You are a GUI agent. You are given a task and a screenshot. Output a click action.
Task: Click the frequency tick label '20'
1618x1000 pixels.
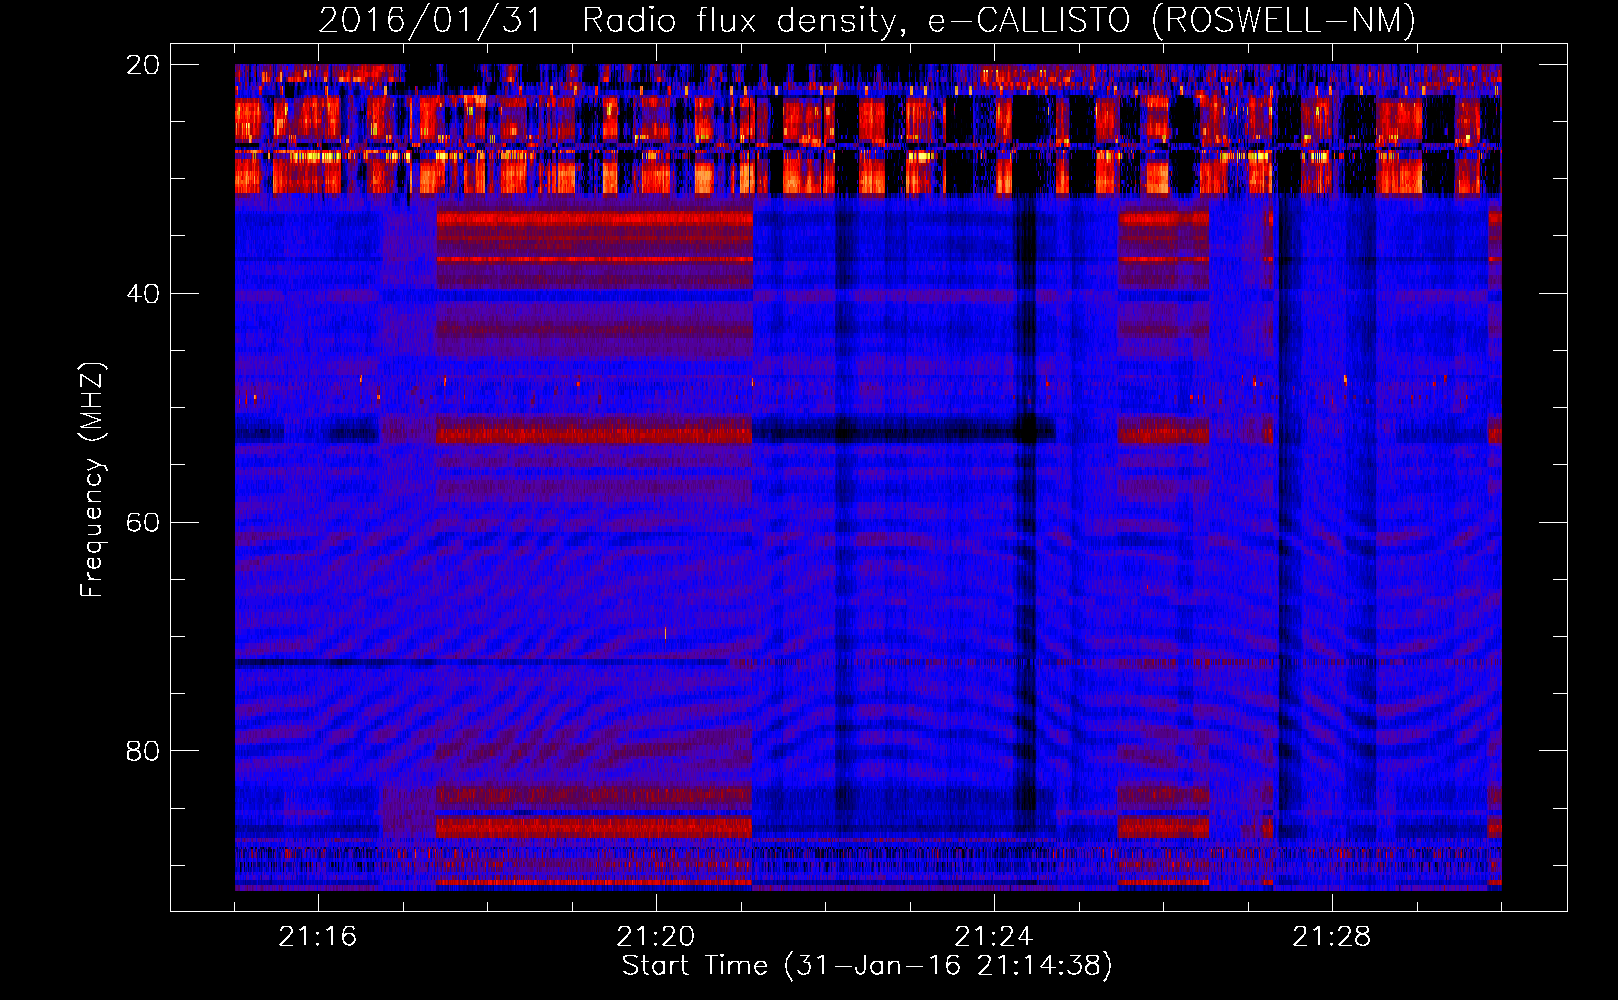(143, 65)
